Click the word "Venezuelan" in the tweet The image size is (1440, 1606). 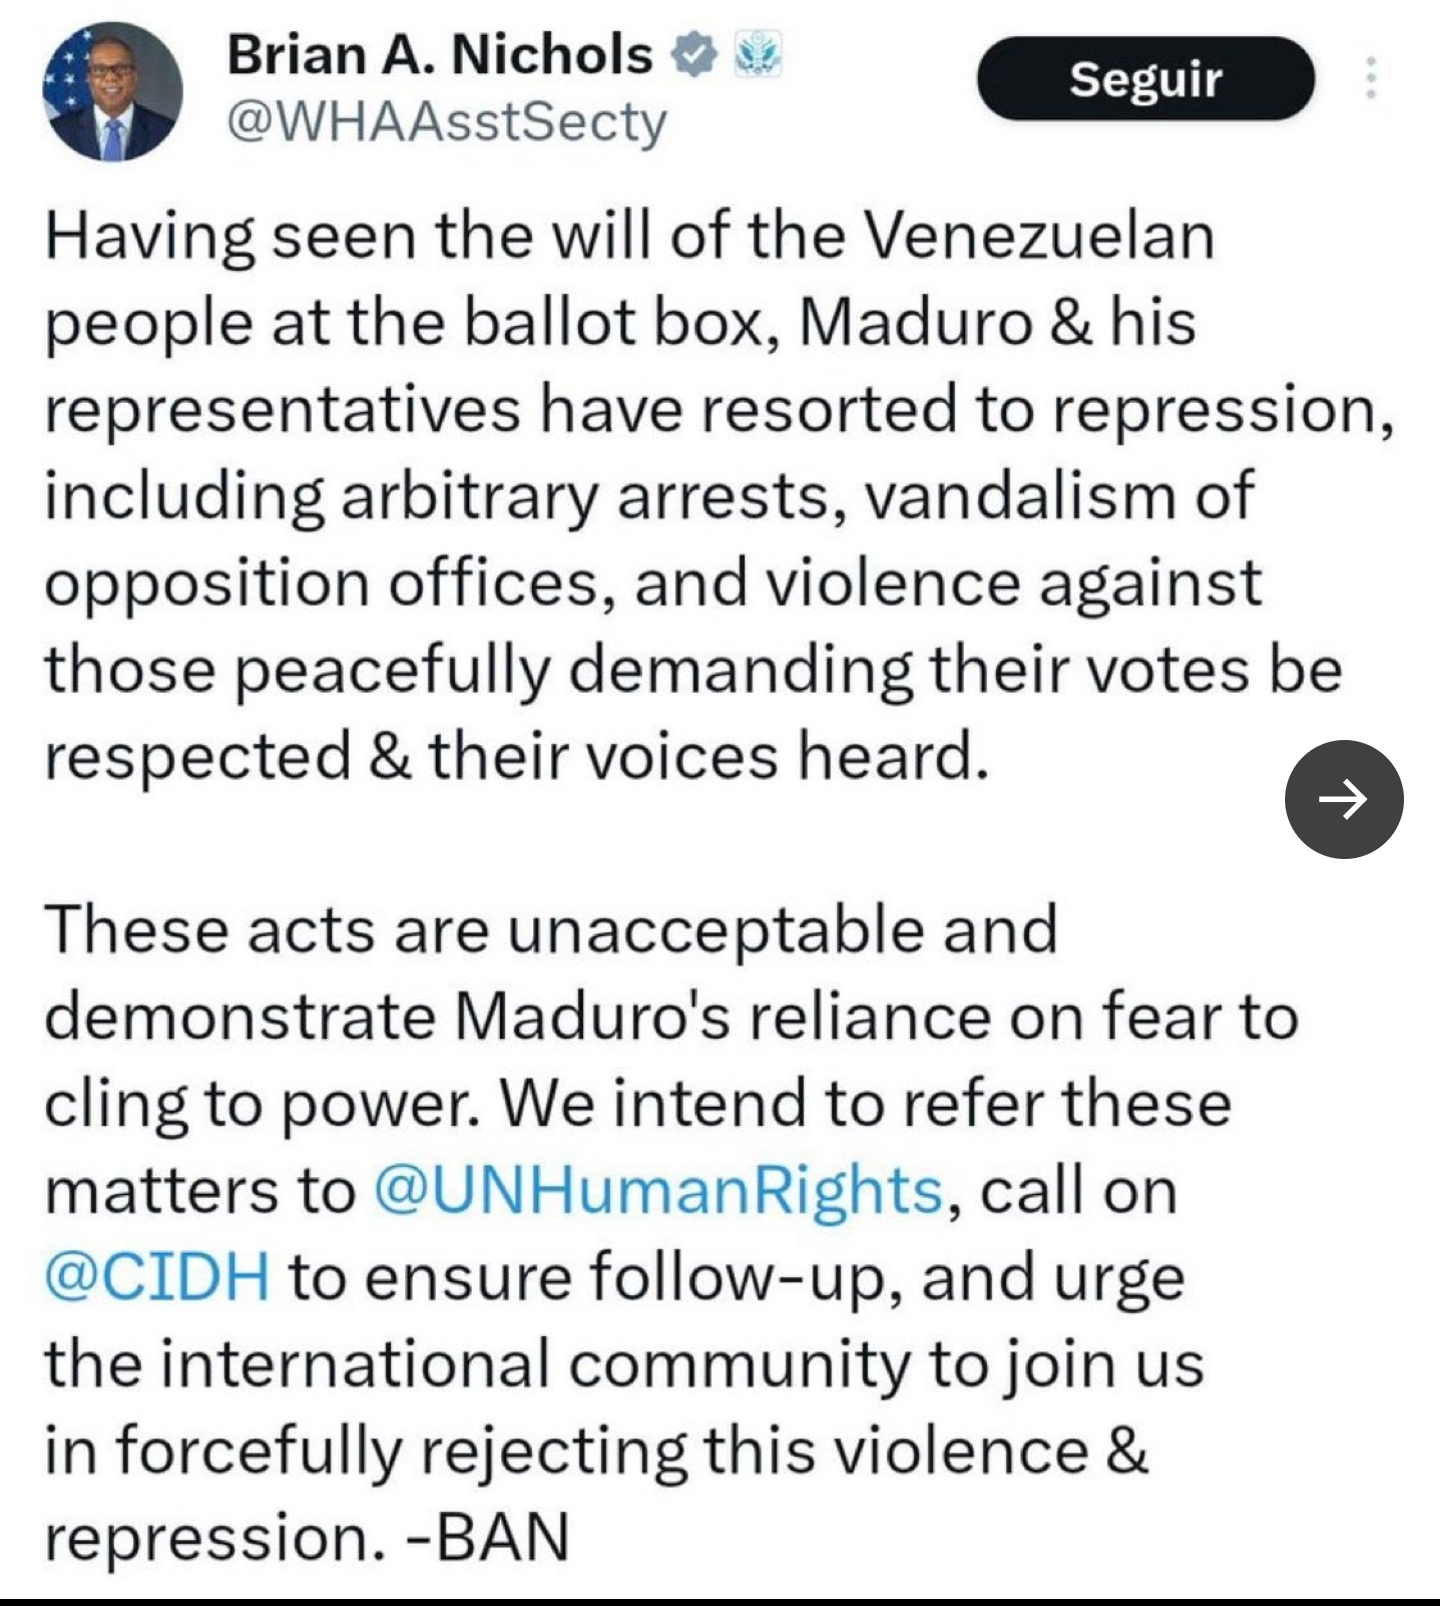coord(1038,236)
